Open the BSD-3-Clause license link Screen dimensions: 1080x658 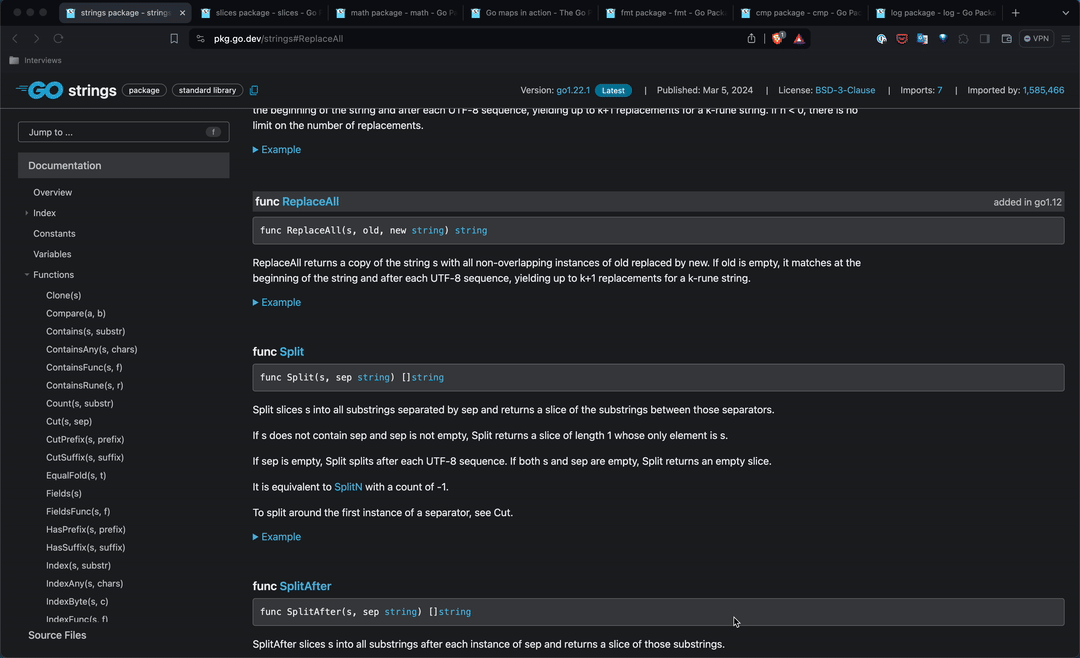point(845,90)
